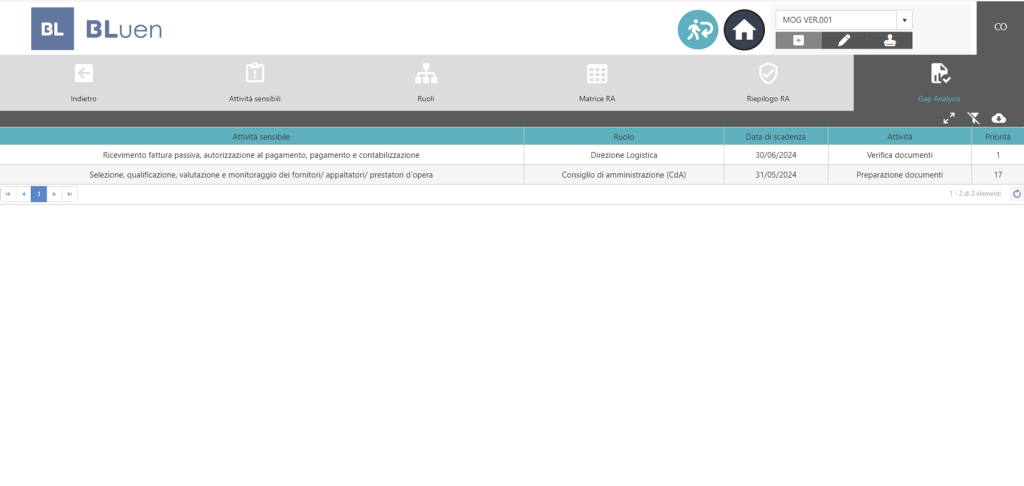
Task: Clear filters with funnel icon
Action: pyautogui.click(x=974, y=118)
